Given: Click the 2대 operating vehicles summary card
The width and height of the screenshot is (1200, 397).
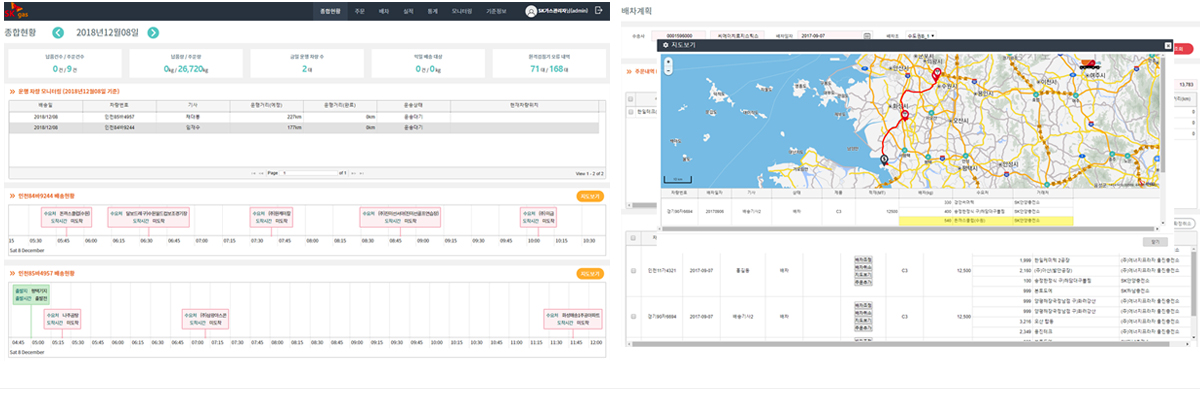Looking at the screenshot, I should 307,64.
